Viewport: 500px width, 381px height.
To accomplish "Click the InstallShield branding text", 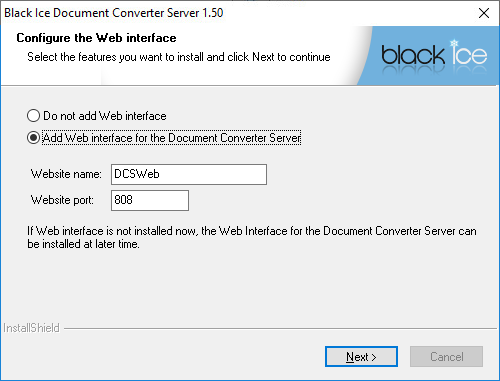I will coord(31,328).
